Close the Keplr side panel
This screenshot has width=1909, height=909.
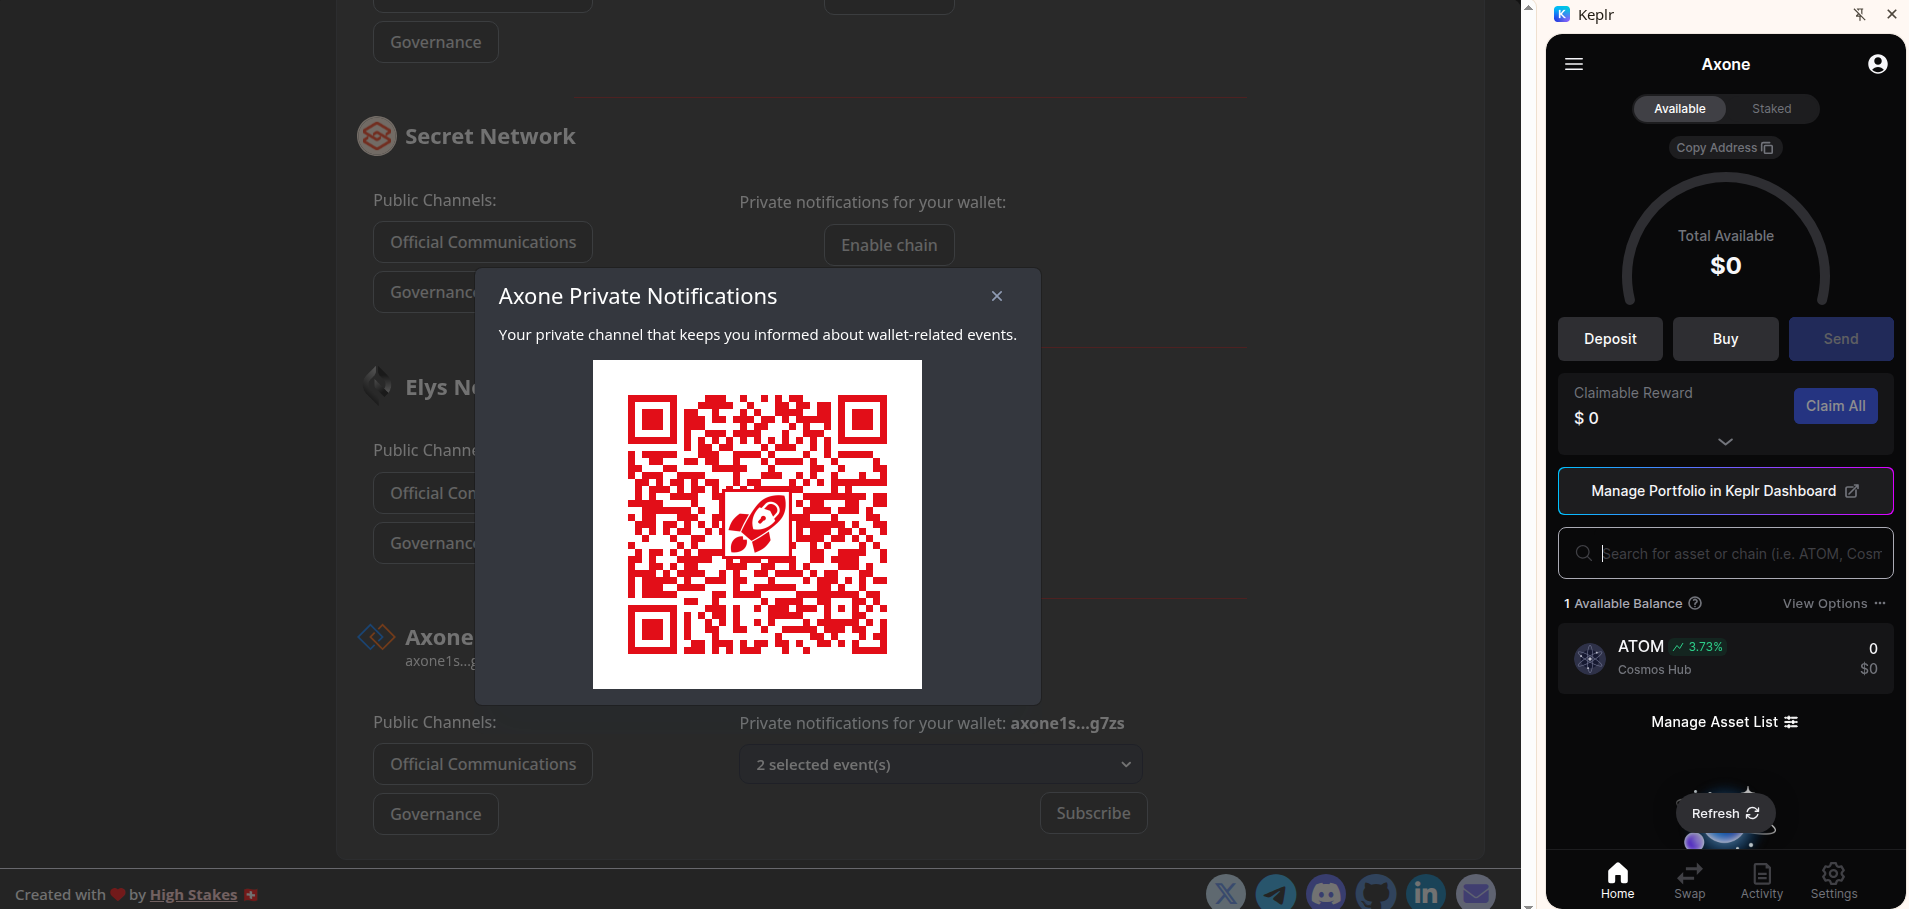[1892, 14]
